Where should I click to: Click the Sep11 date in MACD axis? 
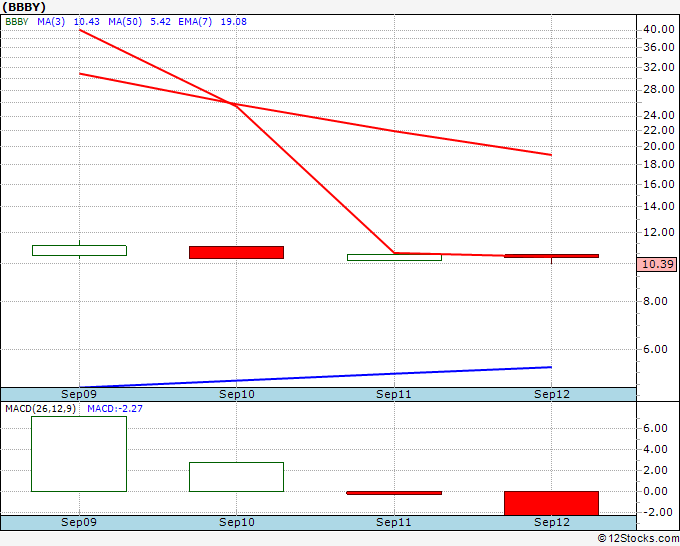tap(394, 522)
